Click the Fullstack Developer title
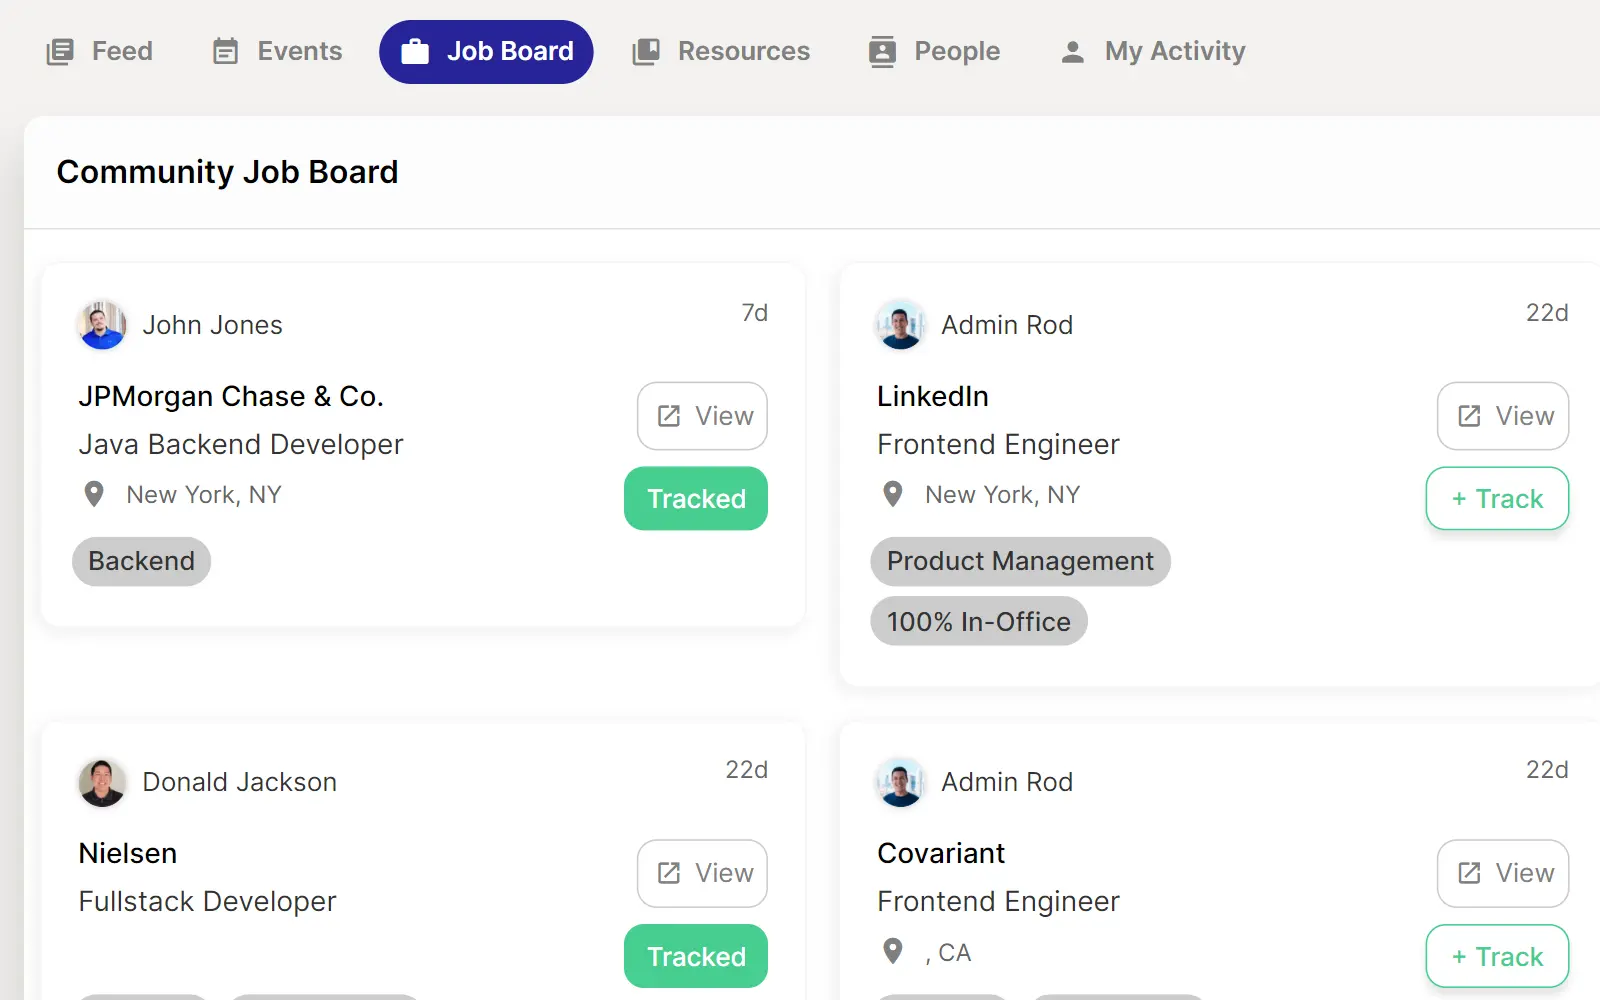The image size is (1600, 1000). [x=207, y=901]
